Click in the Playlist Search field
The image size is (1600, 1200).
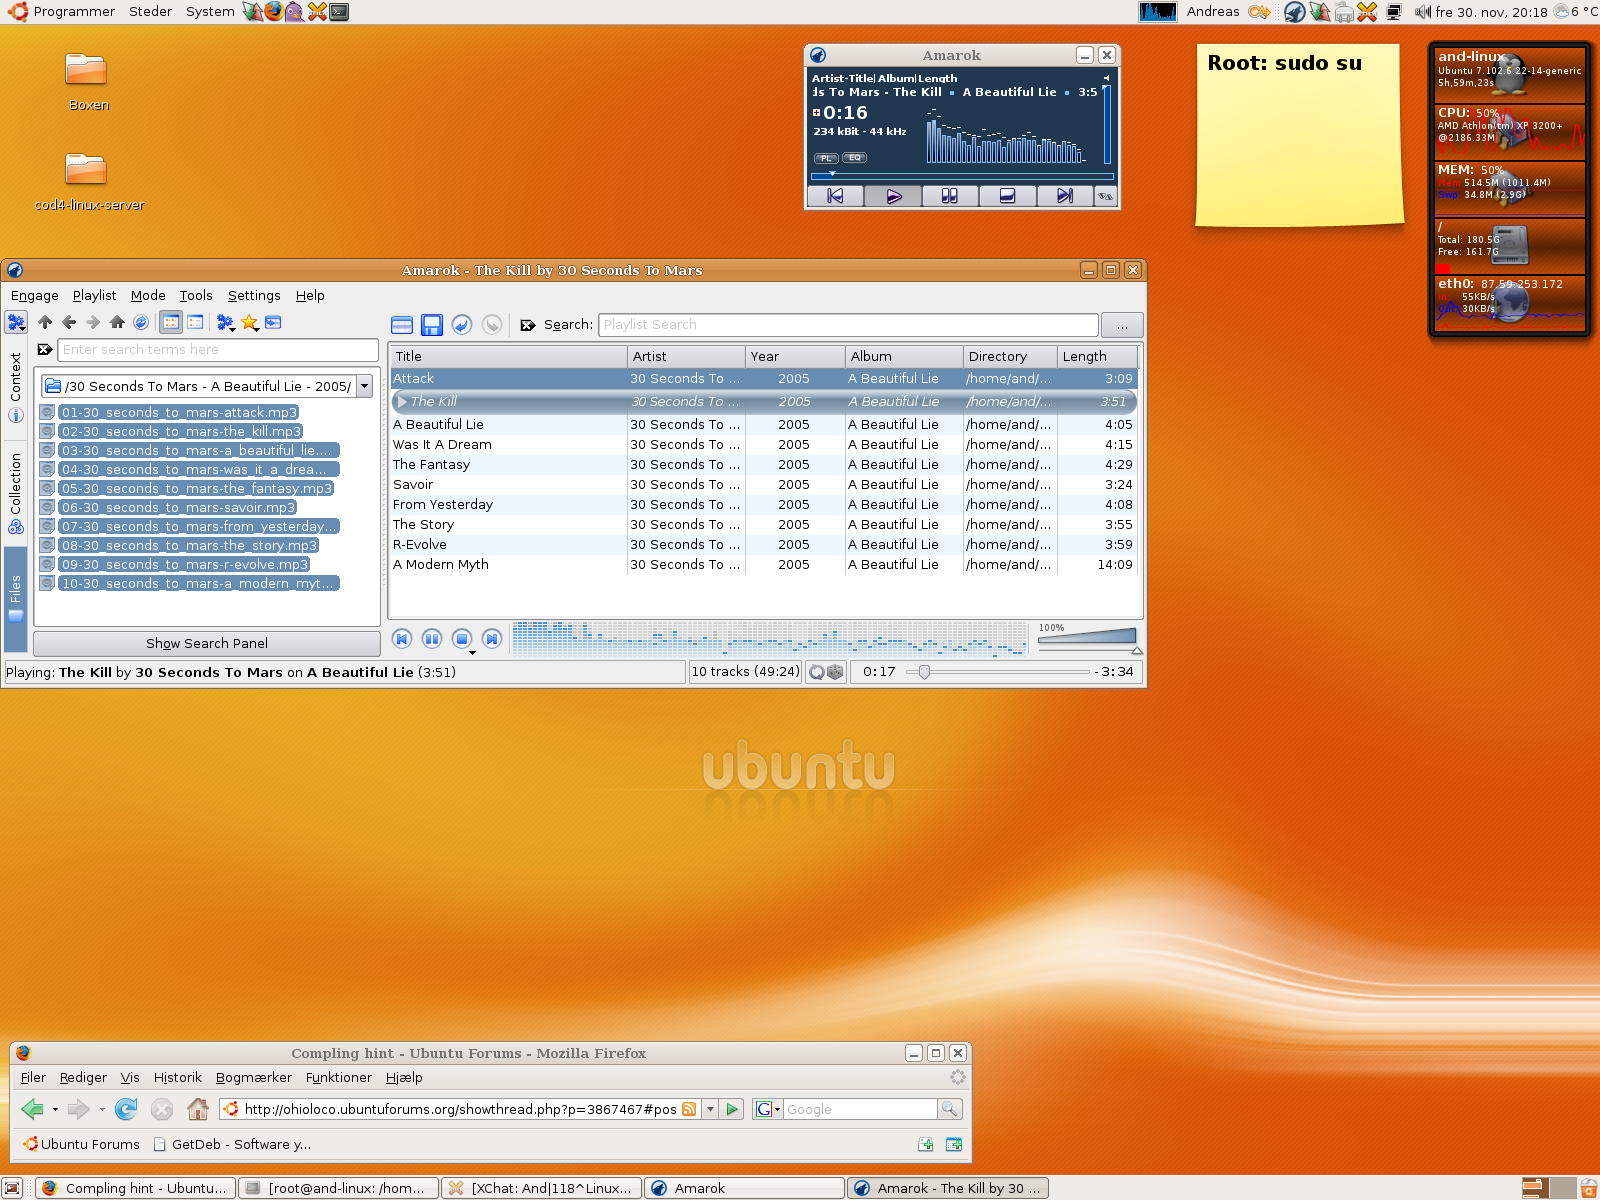point(849,324)
